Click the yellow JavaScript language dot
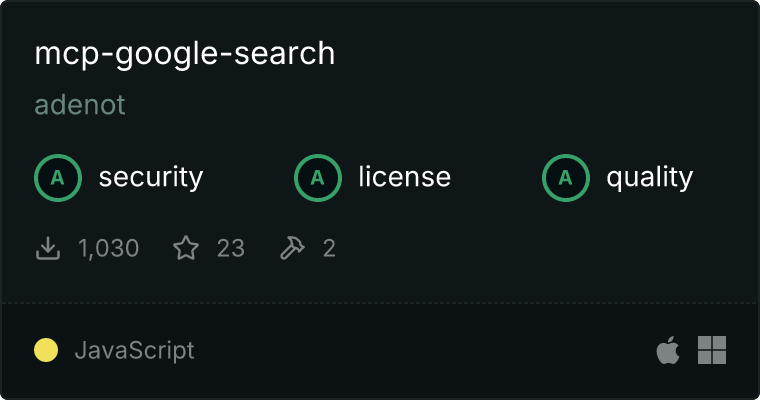 (46, 350)
